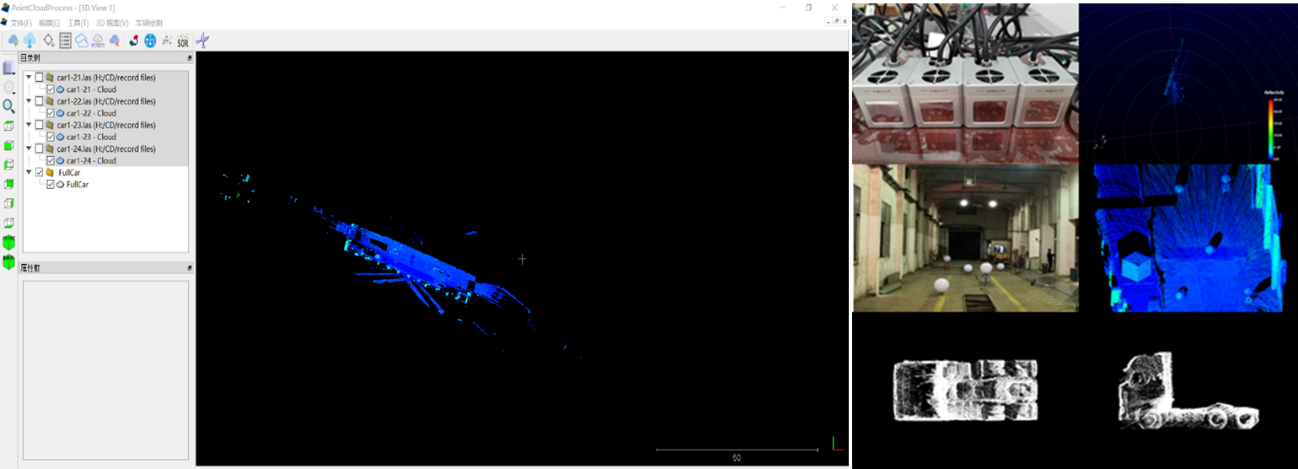Open the list view toolbar icon

tap(65, 41)
